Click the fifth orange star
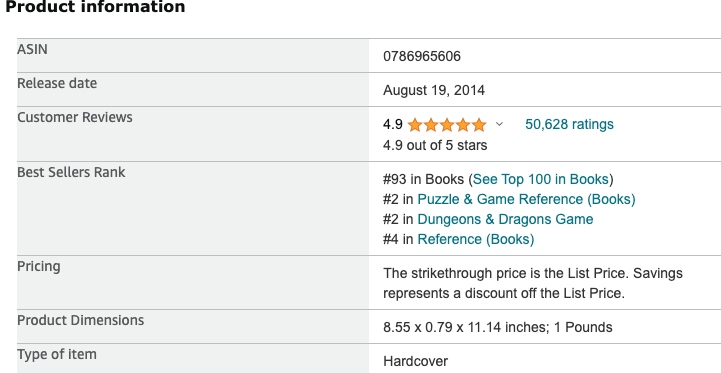This screenshot has width=721, height=373. point(479,125)
